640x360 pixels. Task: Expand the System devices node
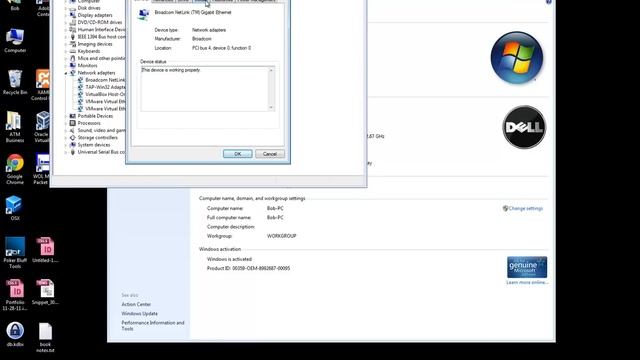pyautogui.click(x=66, y=145)
